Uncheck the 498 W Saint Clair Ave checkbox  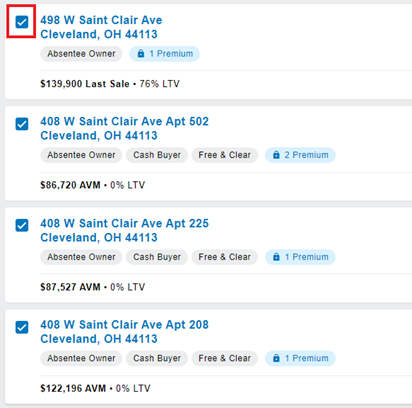coord(22,22)
